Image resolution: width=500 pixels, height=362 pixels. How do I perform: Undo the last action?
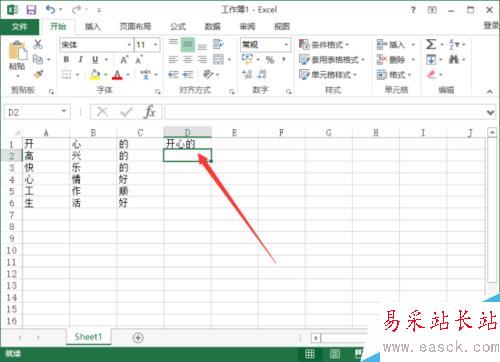pyautogui.click(x=50, y=10)
